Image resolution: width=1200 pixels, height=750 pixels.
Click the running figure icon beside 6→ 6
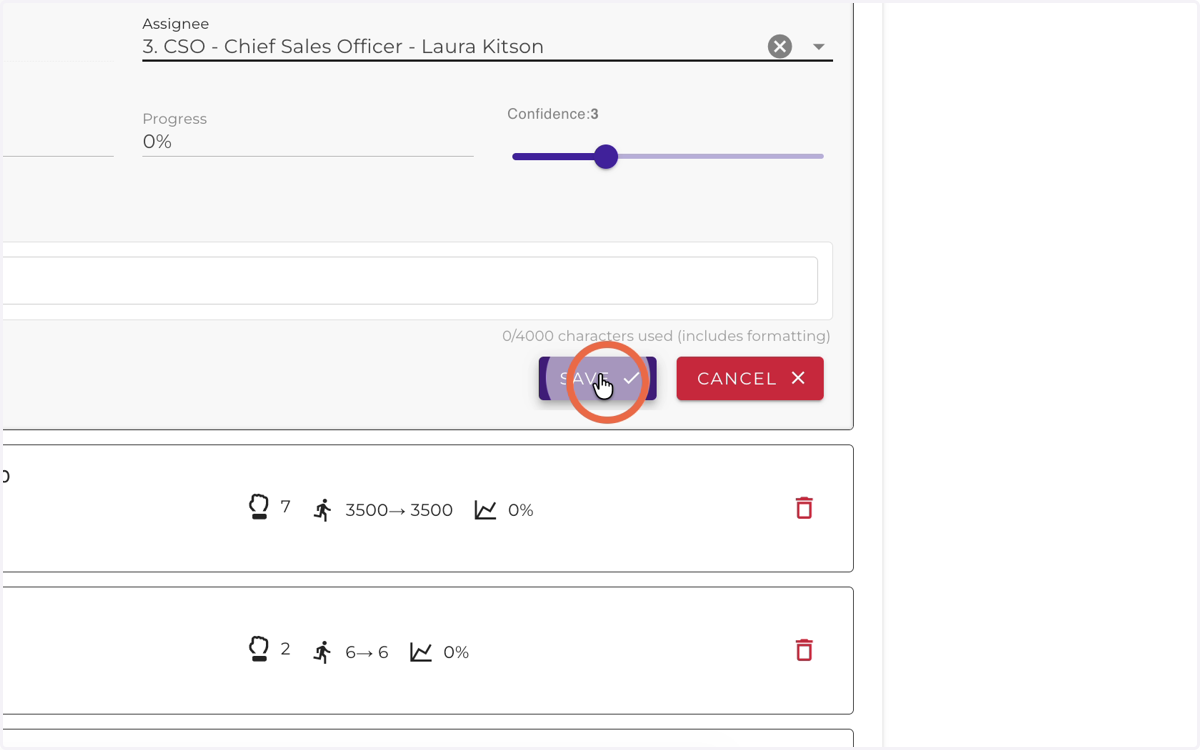click(x=322, y=652)
